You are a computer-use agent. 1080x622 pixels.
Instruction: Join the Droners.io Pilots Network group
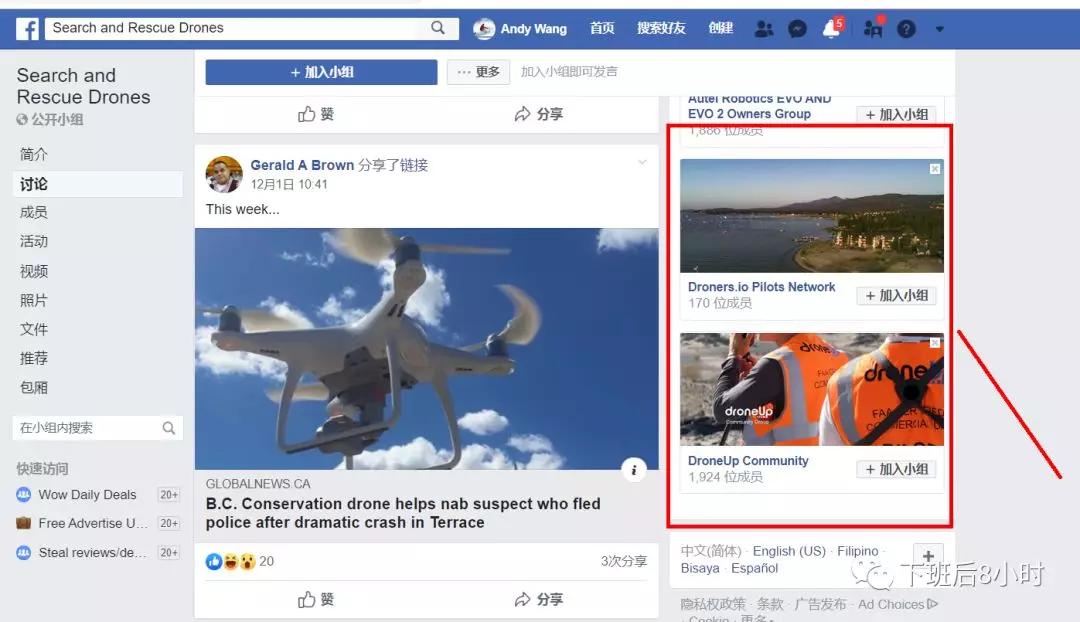896,296
